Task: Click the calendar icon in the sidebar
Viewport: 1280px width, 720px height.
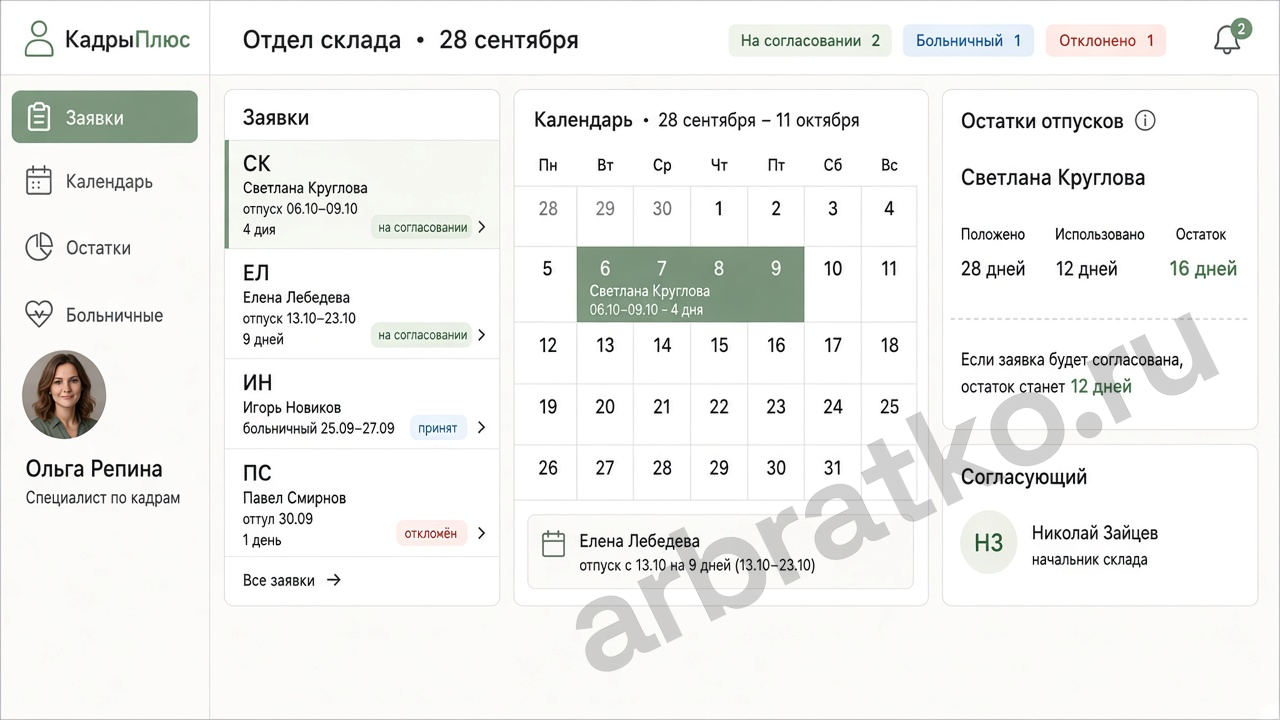Action: point(39,181)
